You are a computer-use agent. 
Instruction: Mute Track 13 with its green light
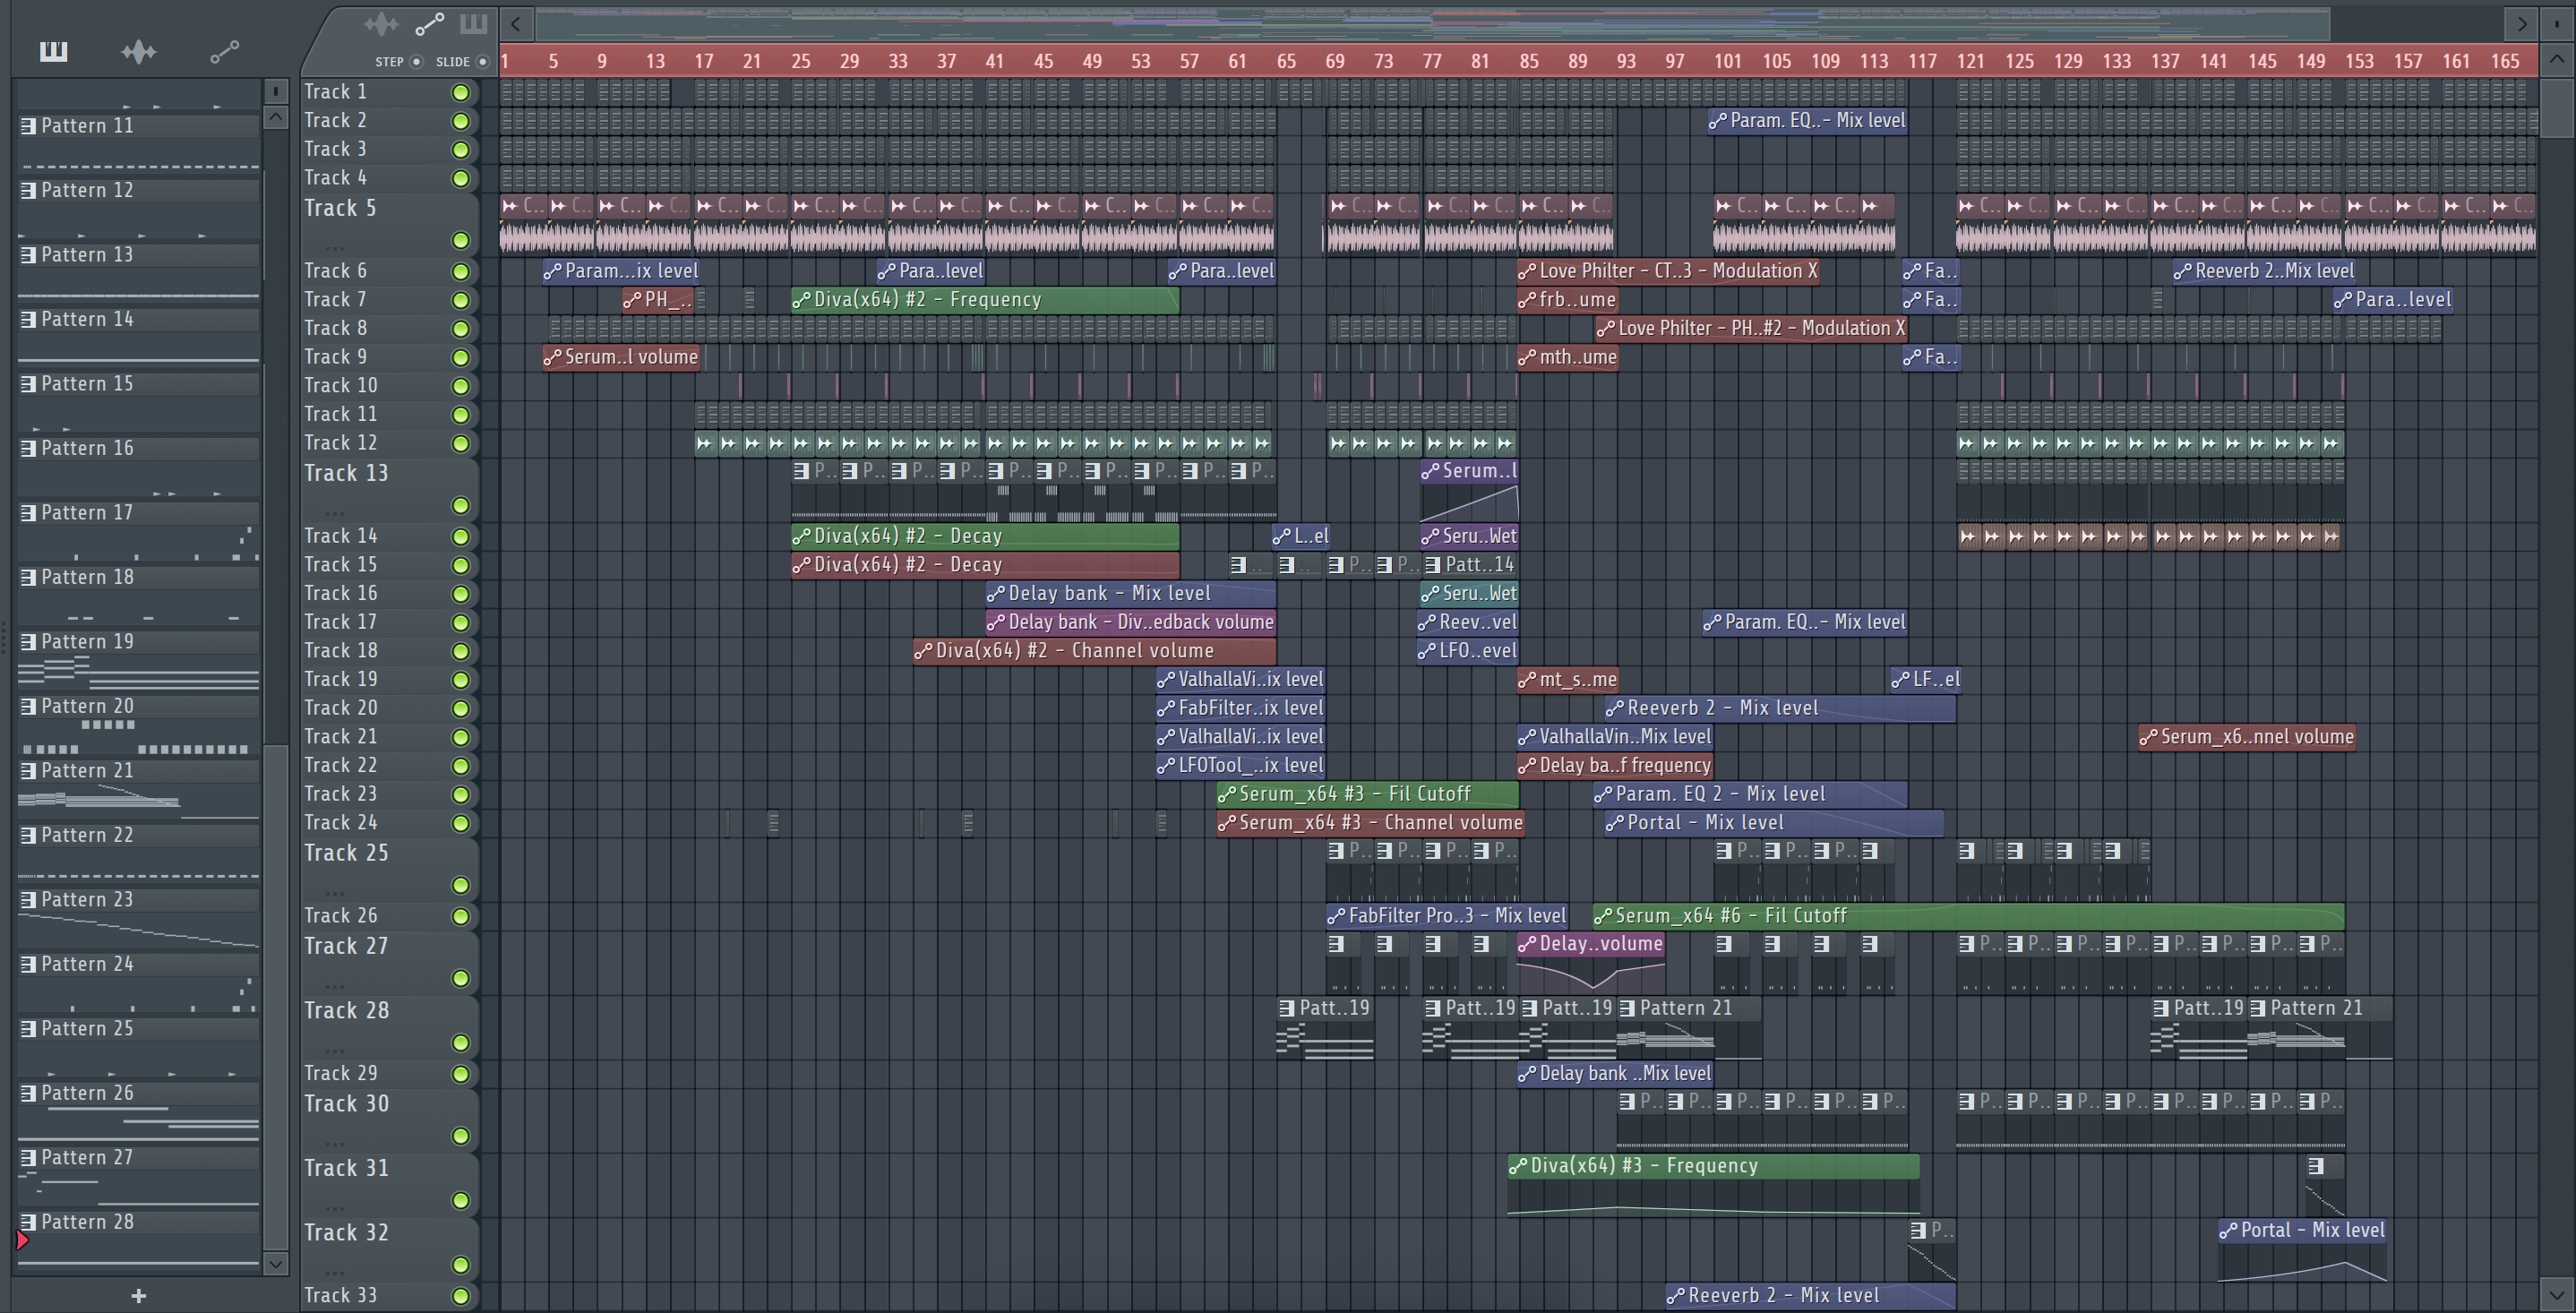pos(461,506)
